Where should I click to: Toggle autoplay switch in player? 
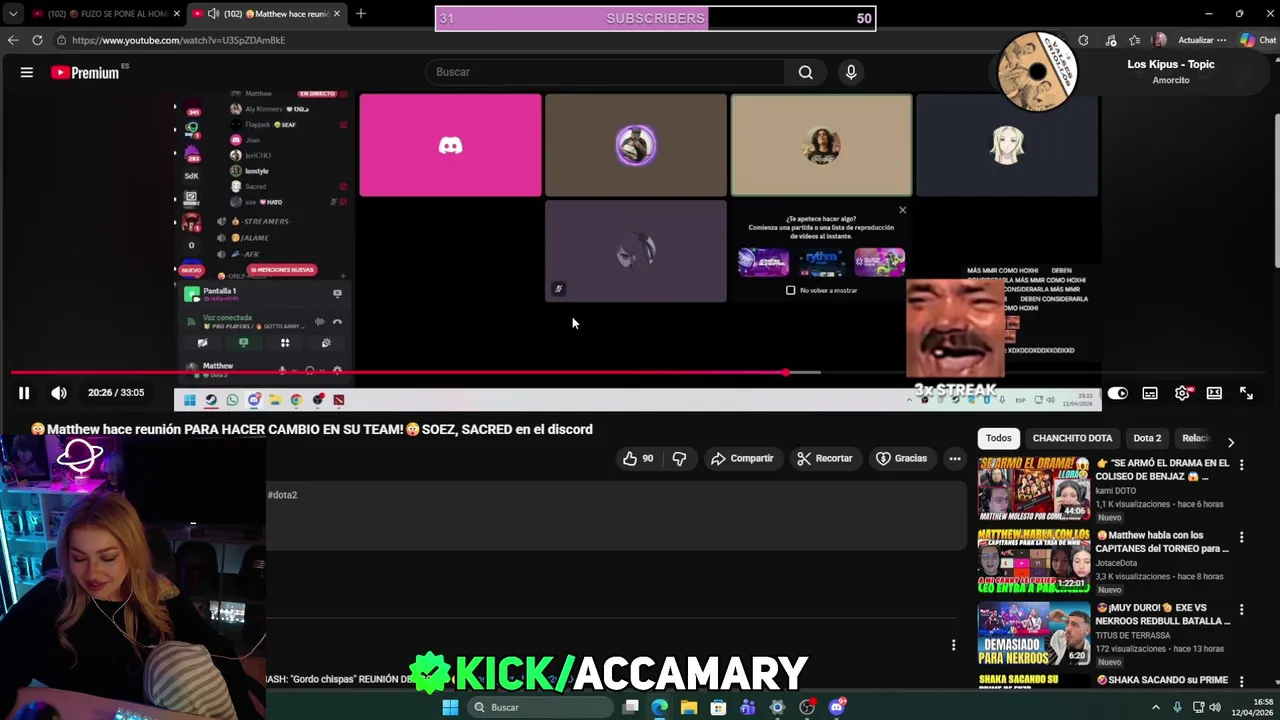coord(1118,393)
